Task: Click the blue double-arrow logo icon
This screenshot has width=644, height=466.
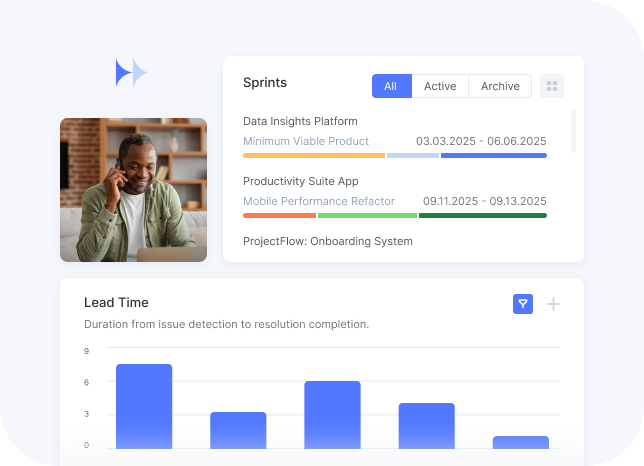Action: [x=131, y=73]
